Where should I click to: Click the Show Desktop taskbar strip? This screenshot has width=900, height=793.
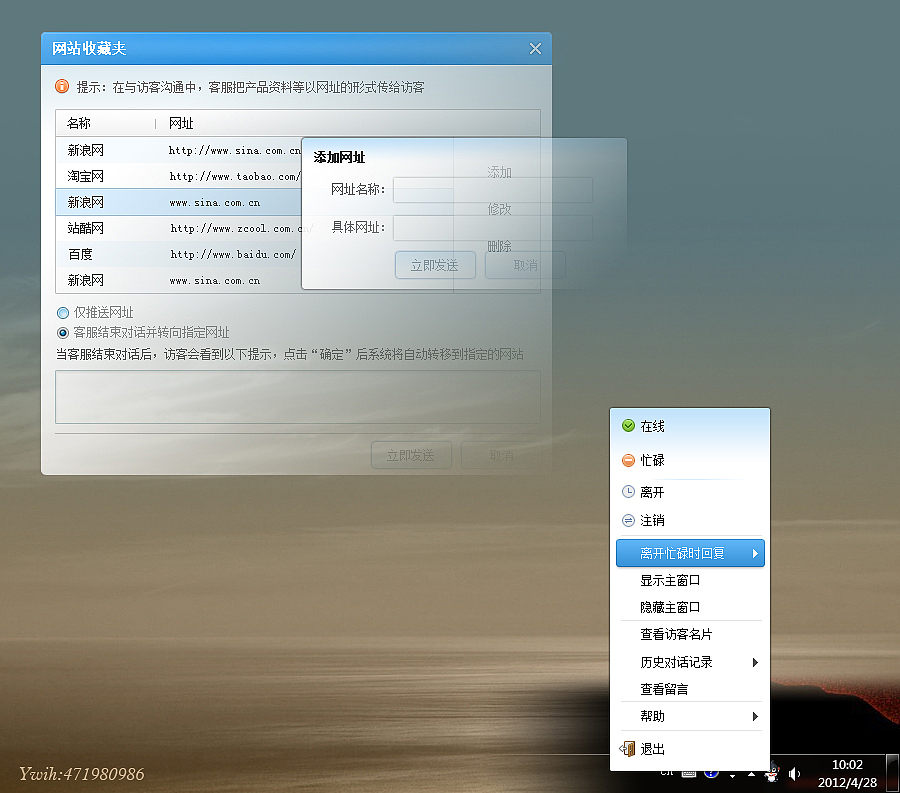click(893, 773)
